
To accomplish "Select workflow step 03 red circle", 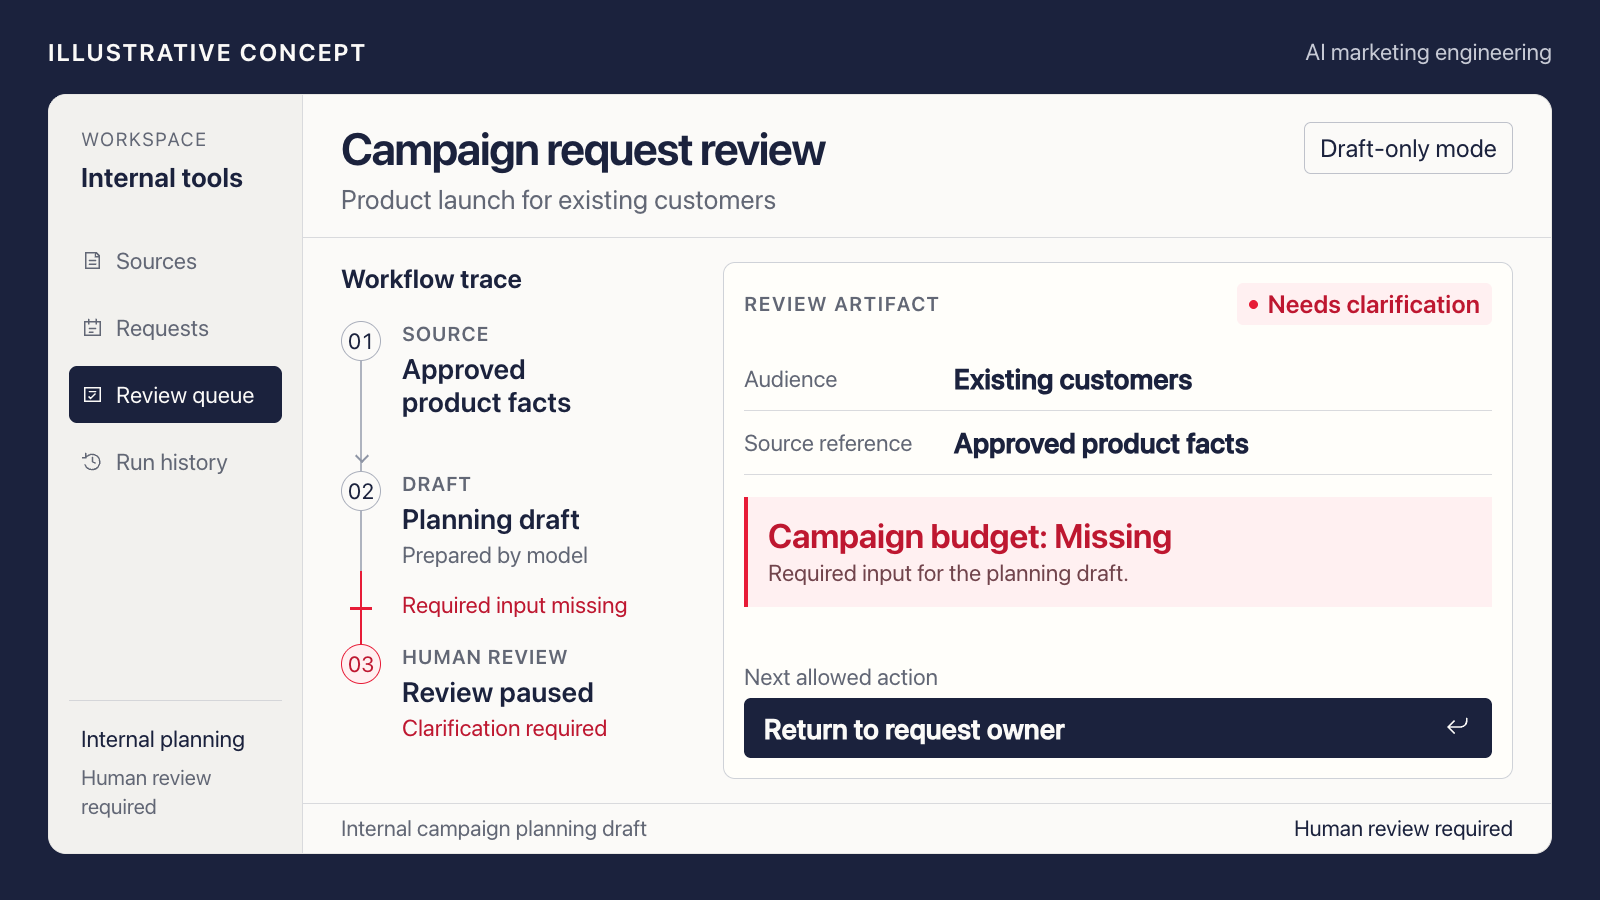I will click(x=361, y=664).
